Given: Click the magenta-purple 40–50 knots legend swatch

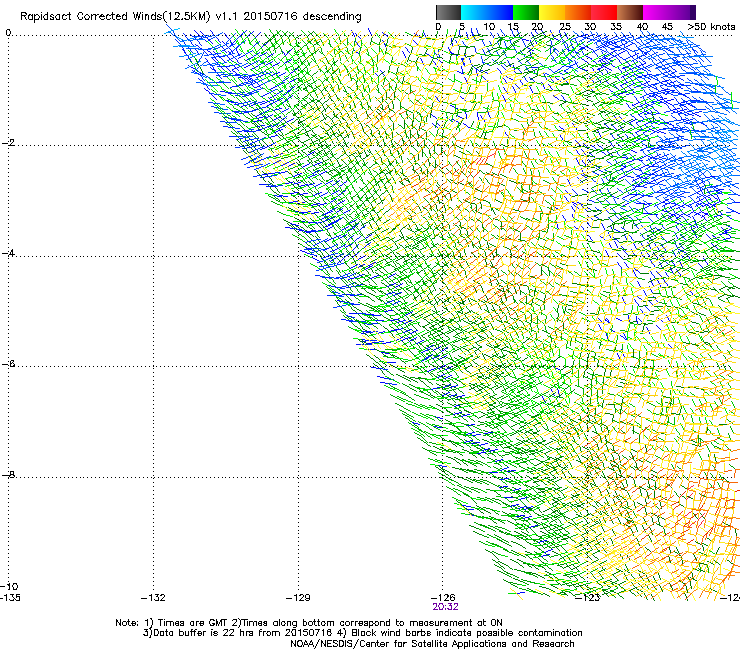Looking at the screenshot, I should coord(669,12).
